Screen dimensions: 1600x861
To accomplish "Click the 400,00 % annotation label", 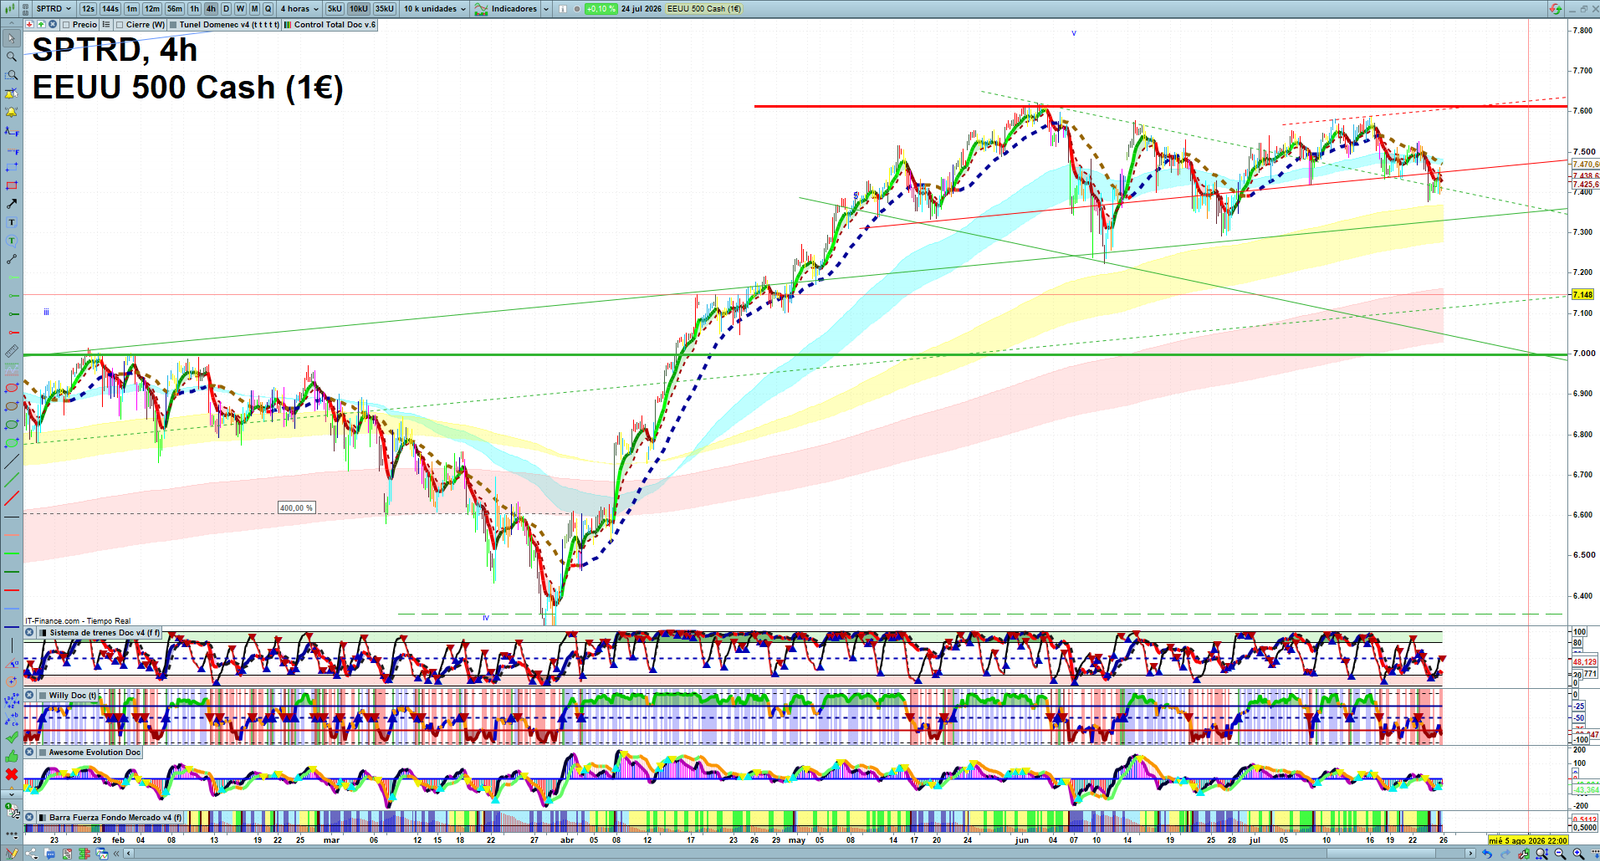I will [296, 508].
